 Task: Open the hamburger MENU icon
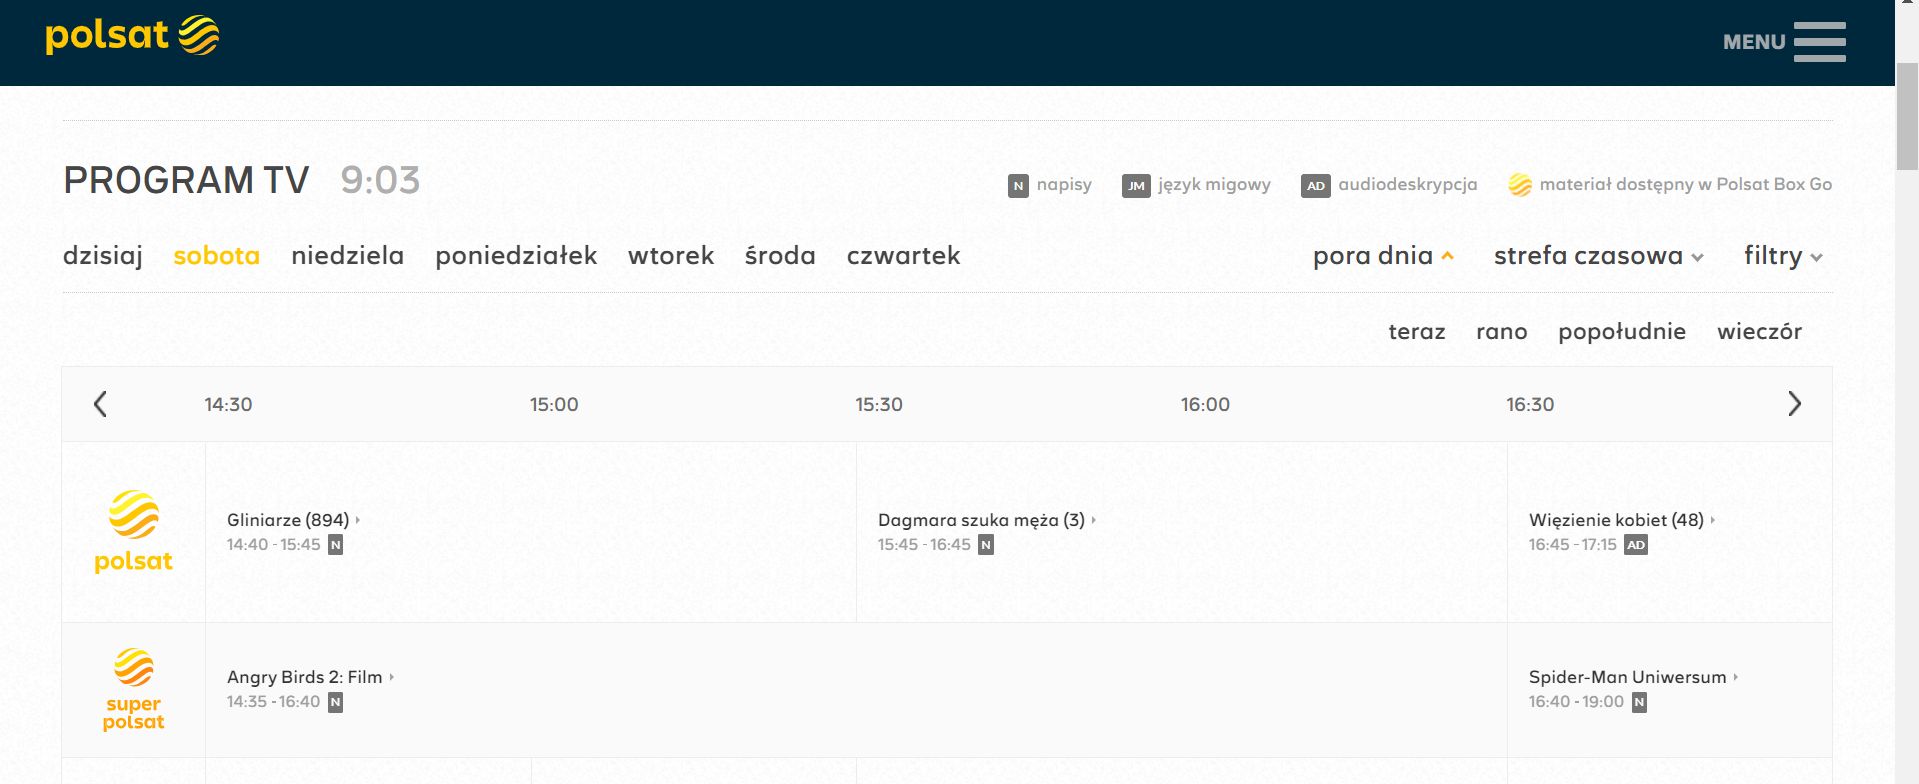click(1819, 42)
